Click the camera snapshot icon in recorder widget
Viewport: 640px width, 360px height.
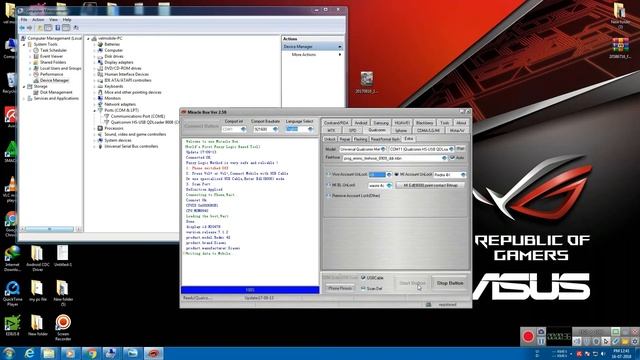541,332
